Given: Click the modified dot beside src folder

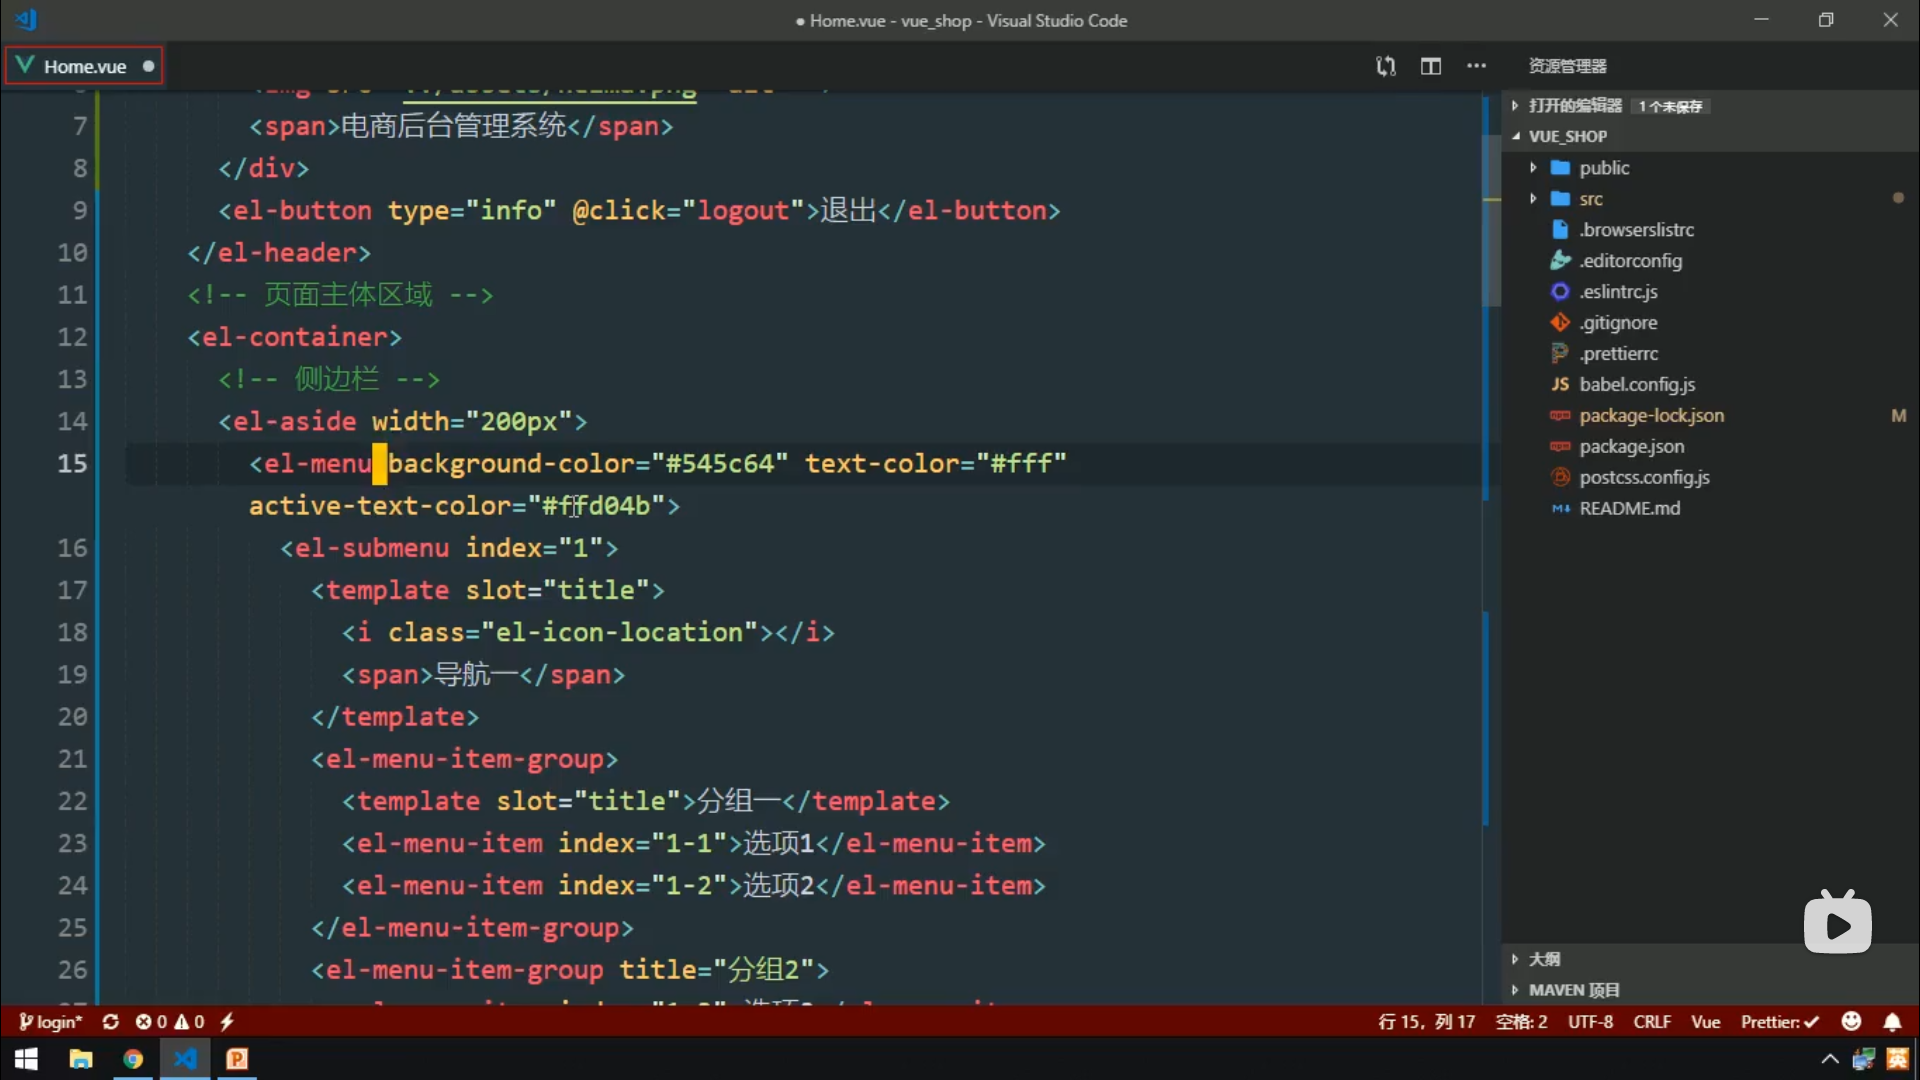Looking at the screenshot, I should click(1898, 198).
